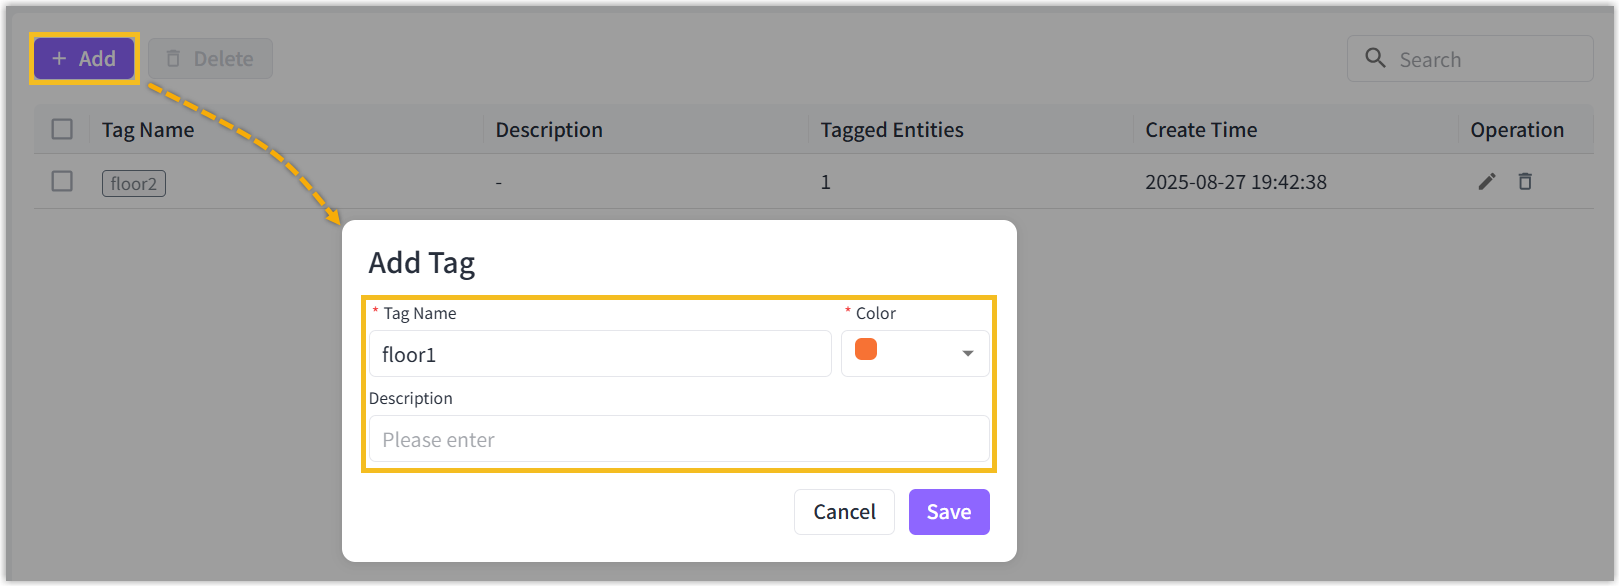Select the header select-all checkbox

click(x=62, y=129)
